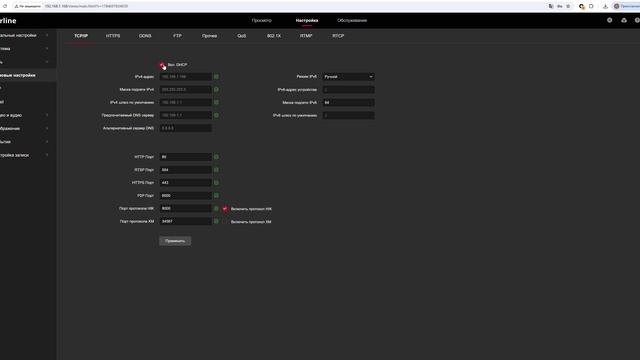640x360 pixels.
Task: Click green icon next to HTTP port field
Action: point(216,157)
